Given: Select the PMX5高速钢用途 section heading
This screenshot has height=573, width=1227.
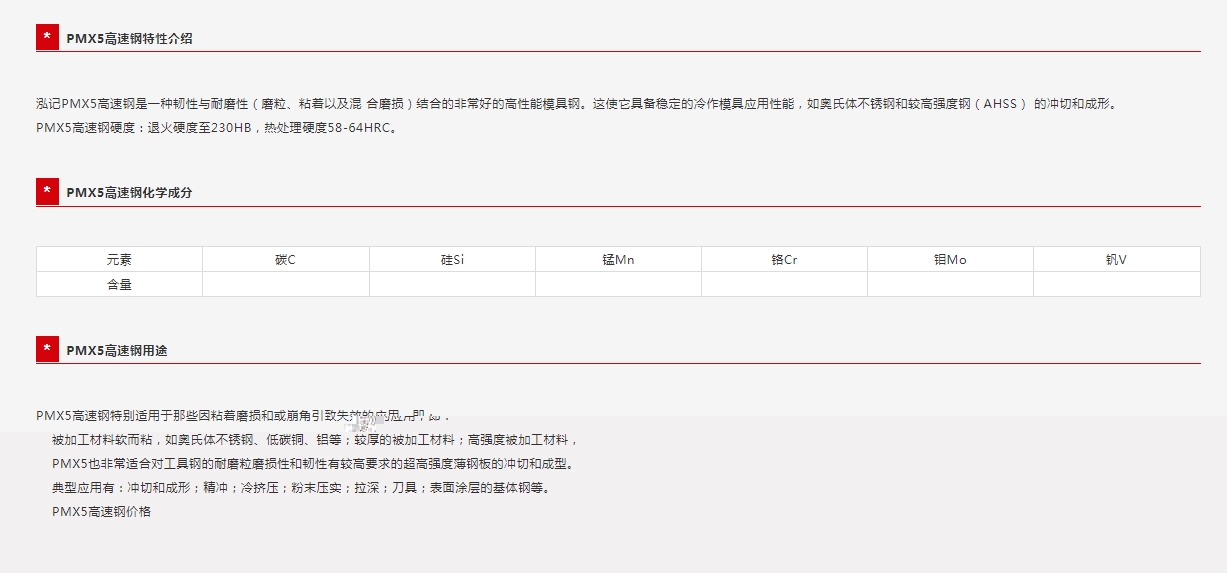Looking at the screenshot, I should click(x=117, y=351).
